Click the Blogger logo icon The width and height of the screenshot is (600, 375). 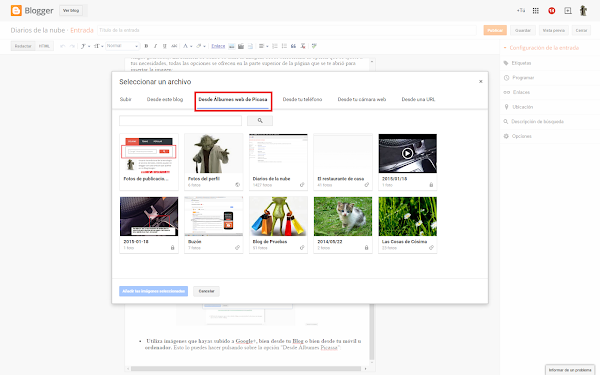click(x=16, y=10)
